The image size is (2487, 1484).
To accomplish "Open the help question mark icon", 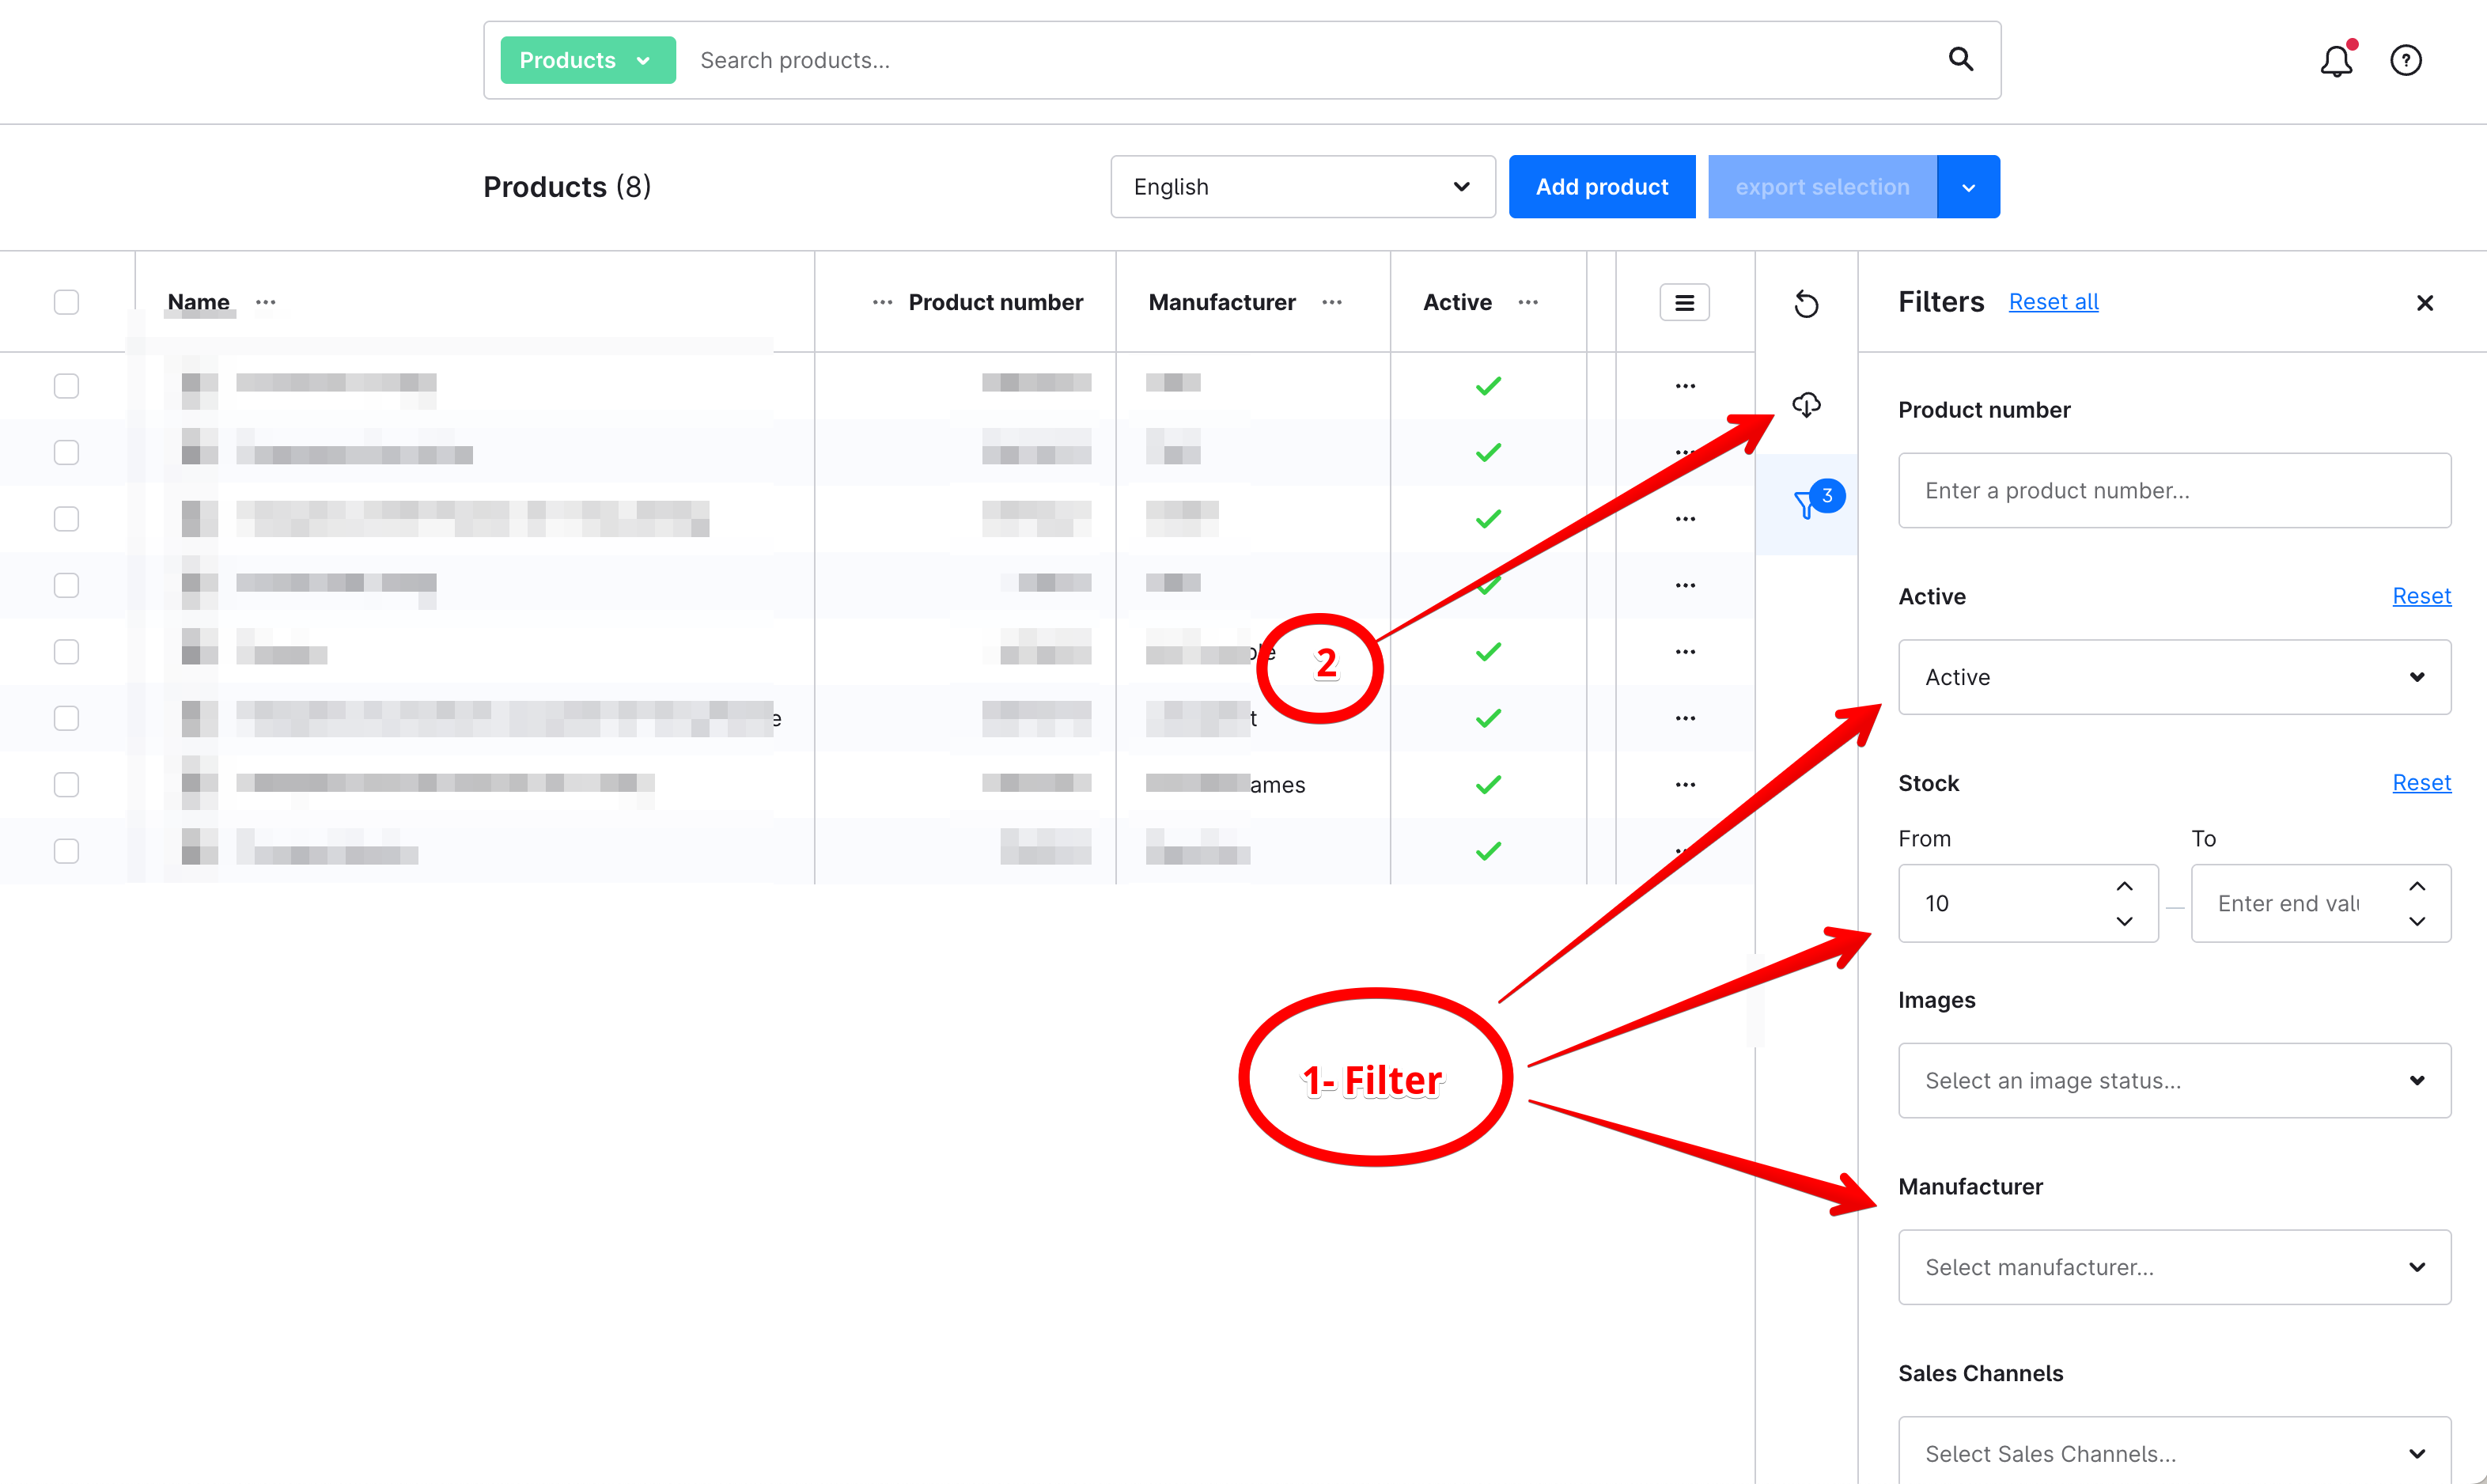I will tap(2406, 60).
